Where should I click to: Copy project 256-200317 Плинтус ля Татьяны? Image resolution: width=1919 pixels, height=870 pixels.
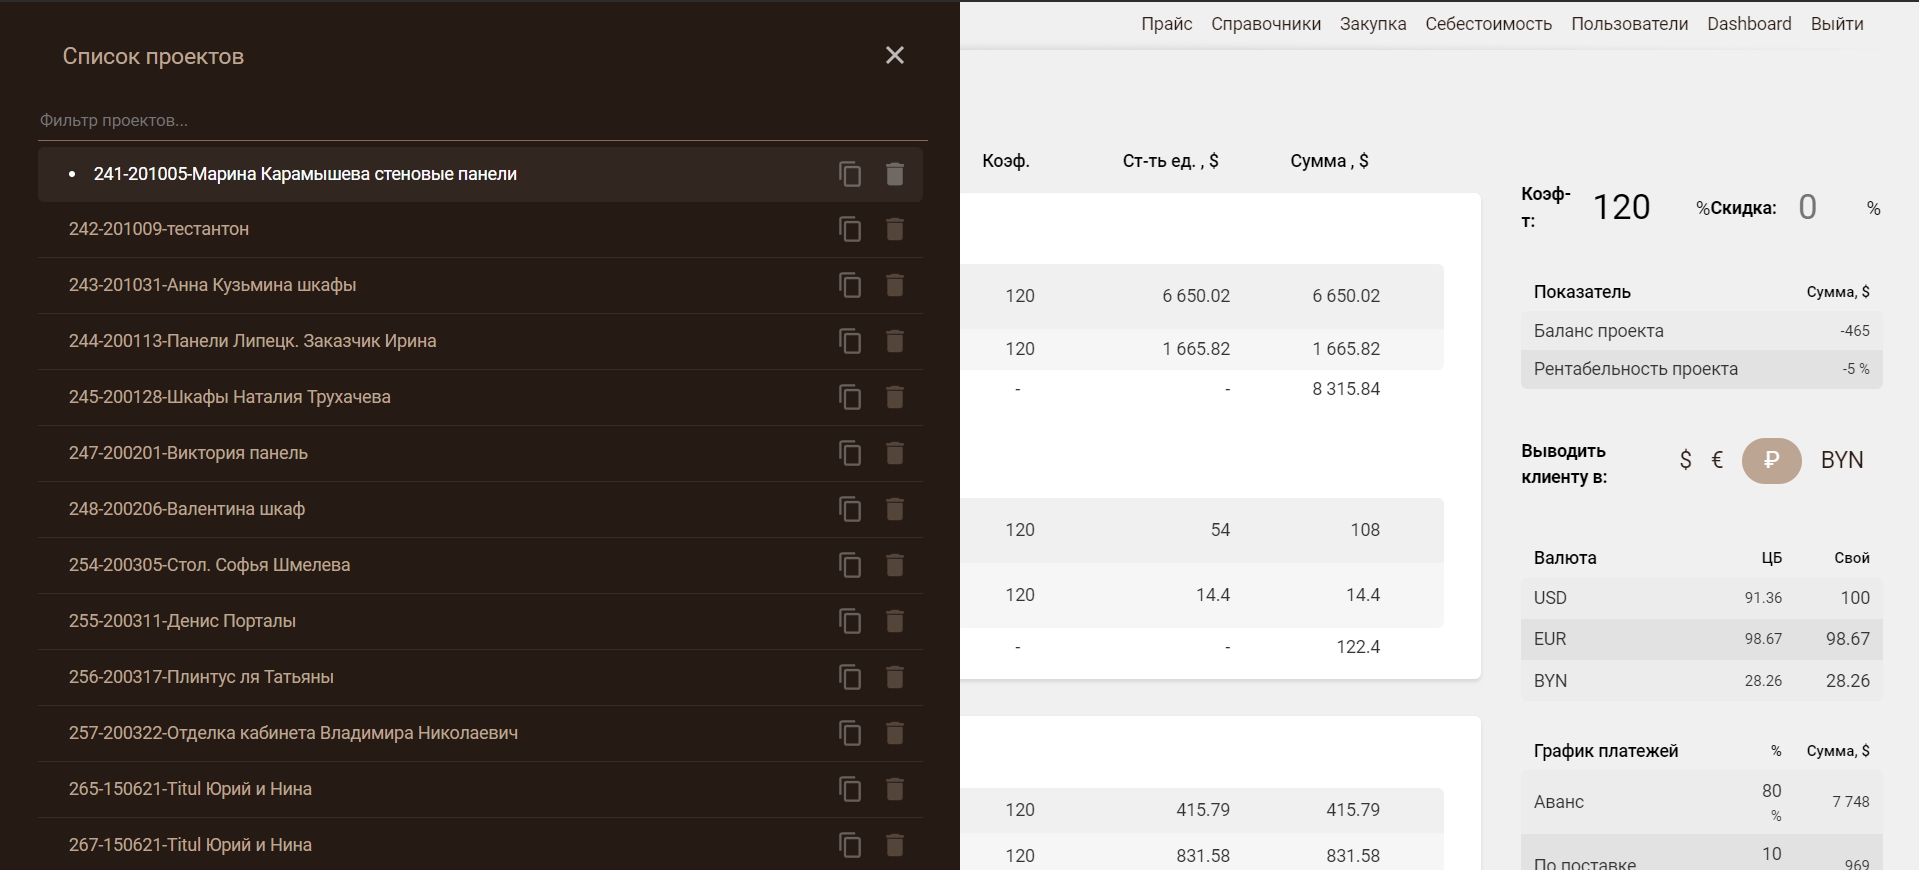pos(850,678)
